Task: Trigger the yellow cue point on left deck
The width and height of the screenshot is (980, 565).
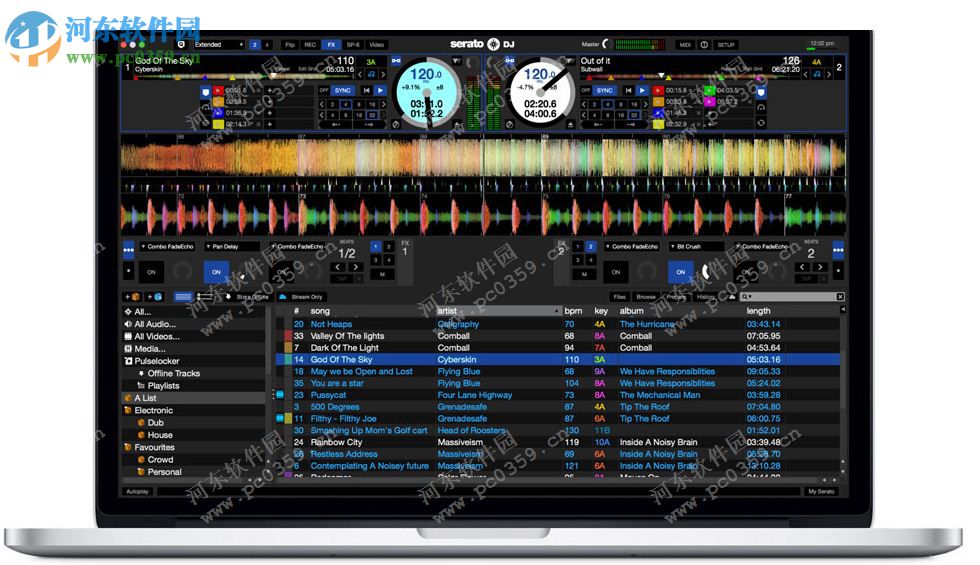Action: coord(218,124)
